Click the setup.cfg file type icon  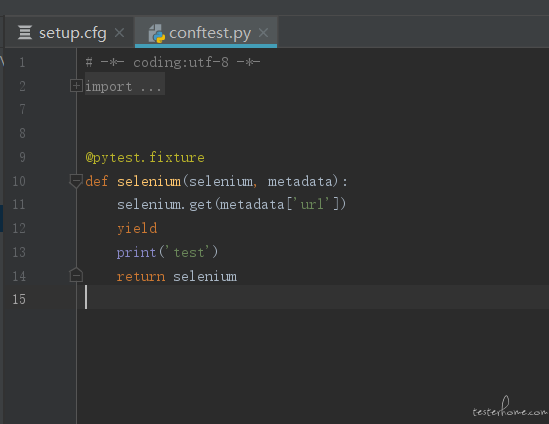[25, 33]
